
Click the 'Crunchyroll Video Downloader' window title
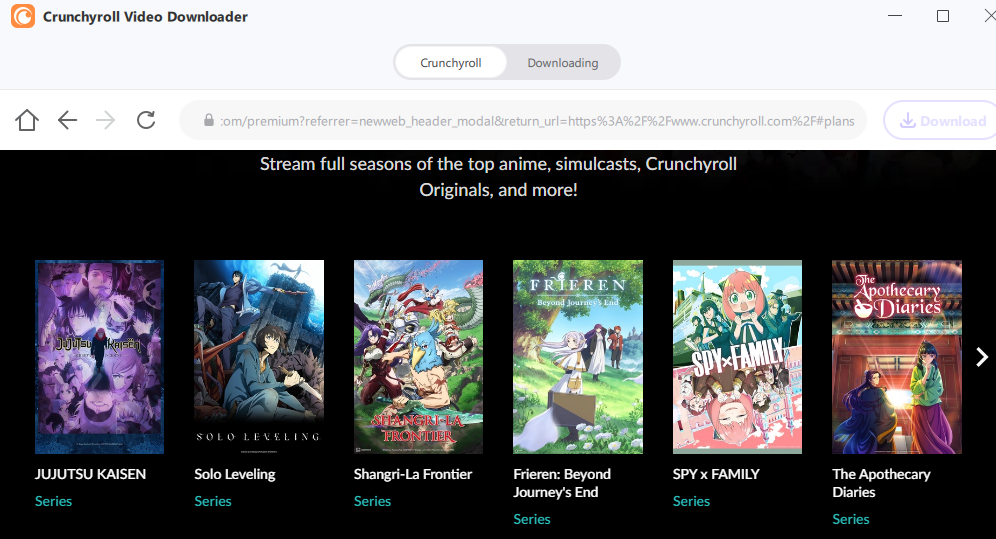coord(145,17)
